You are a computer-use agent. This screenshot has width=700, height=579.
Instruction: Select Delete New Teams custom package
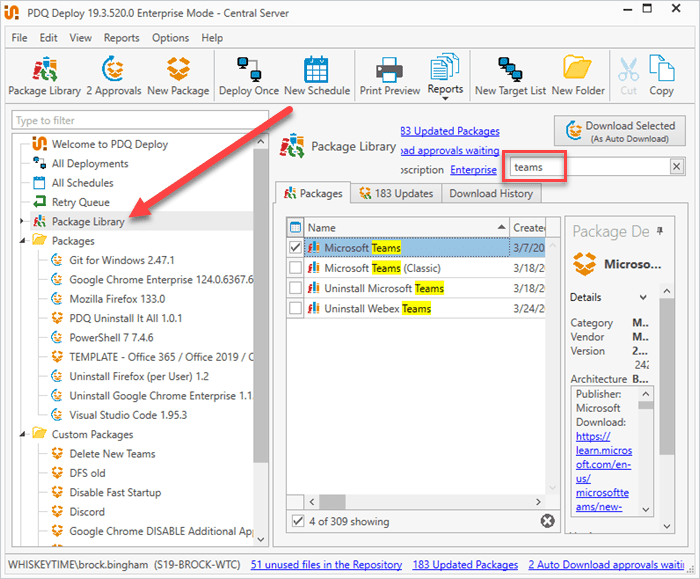[112, 454]
